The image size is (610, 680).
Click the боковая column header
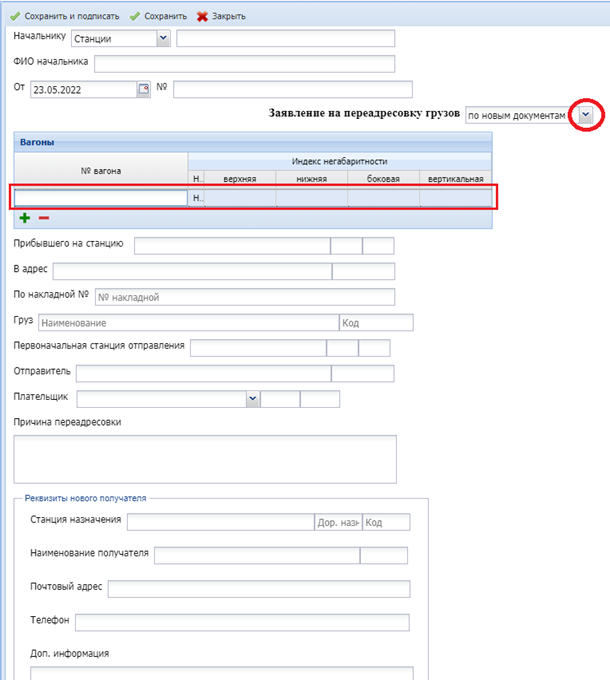click(x=383, y=179)
